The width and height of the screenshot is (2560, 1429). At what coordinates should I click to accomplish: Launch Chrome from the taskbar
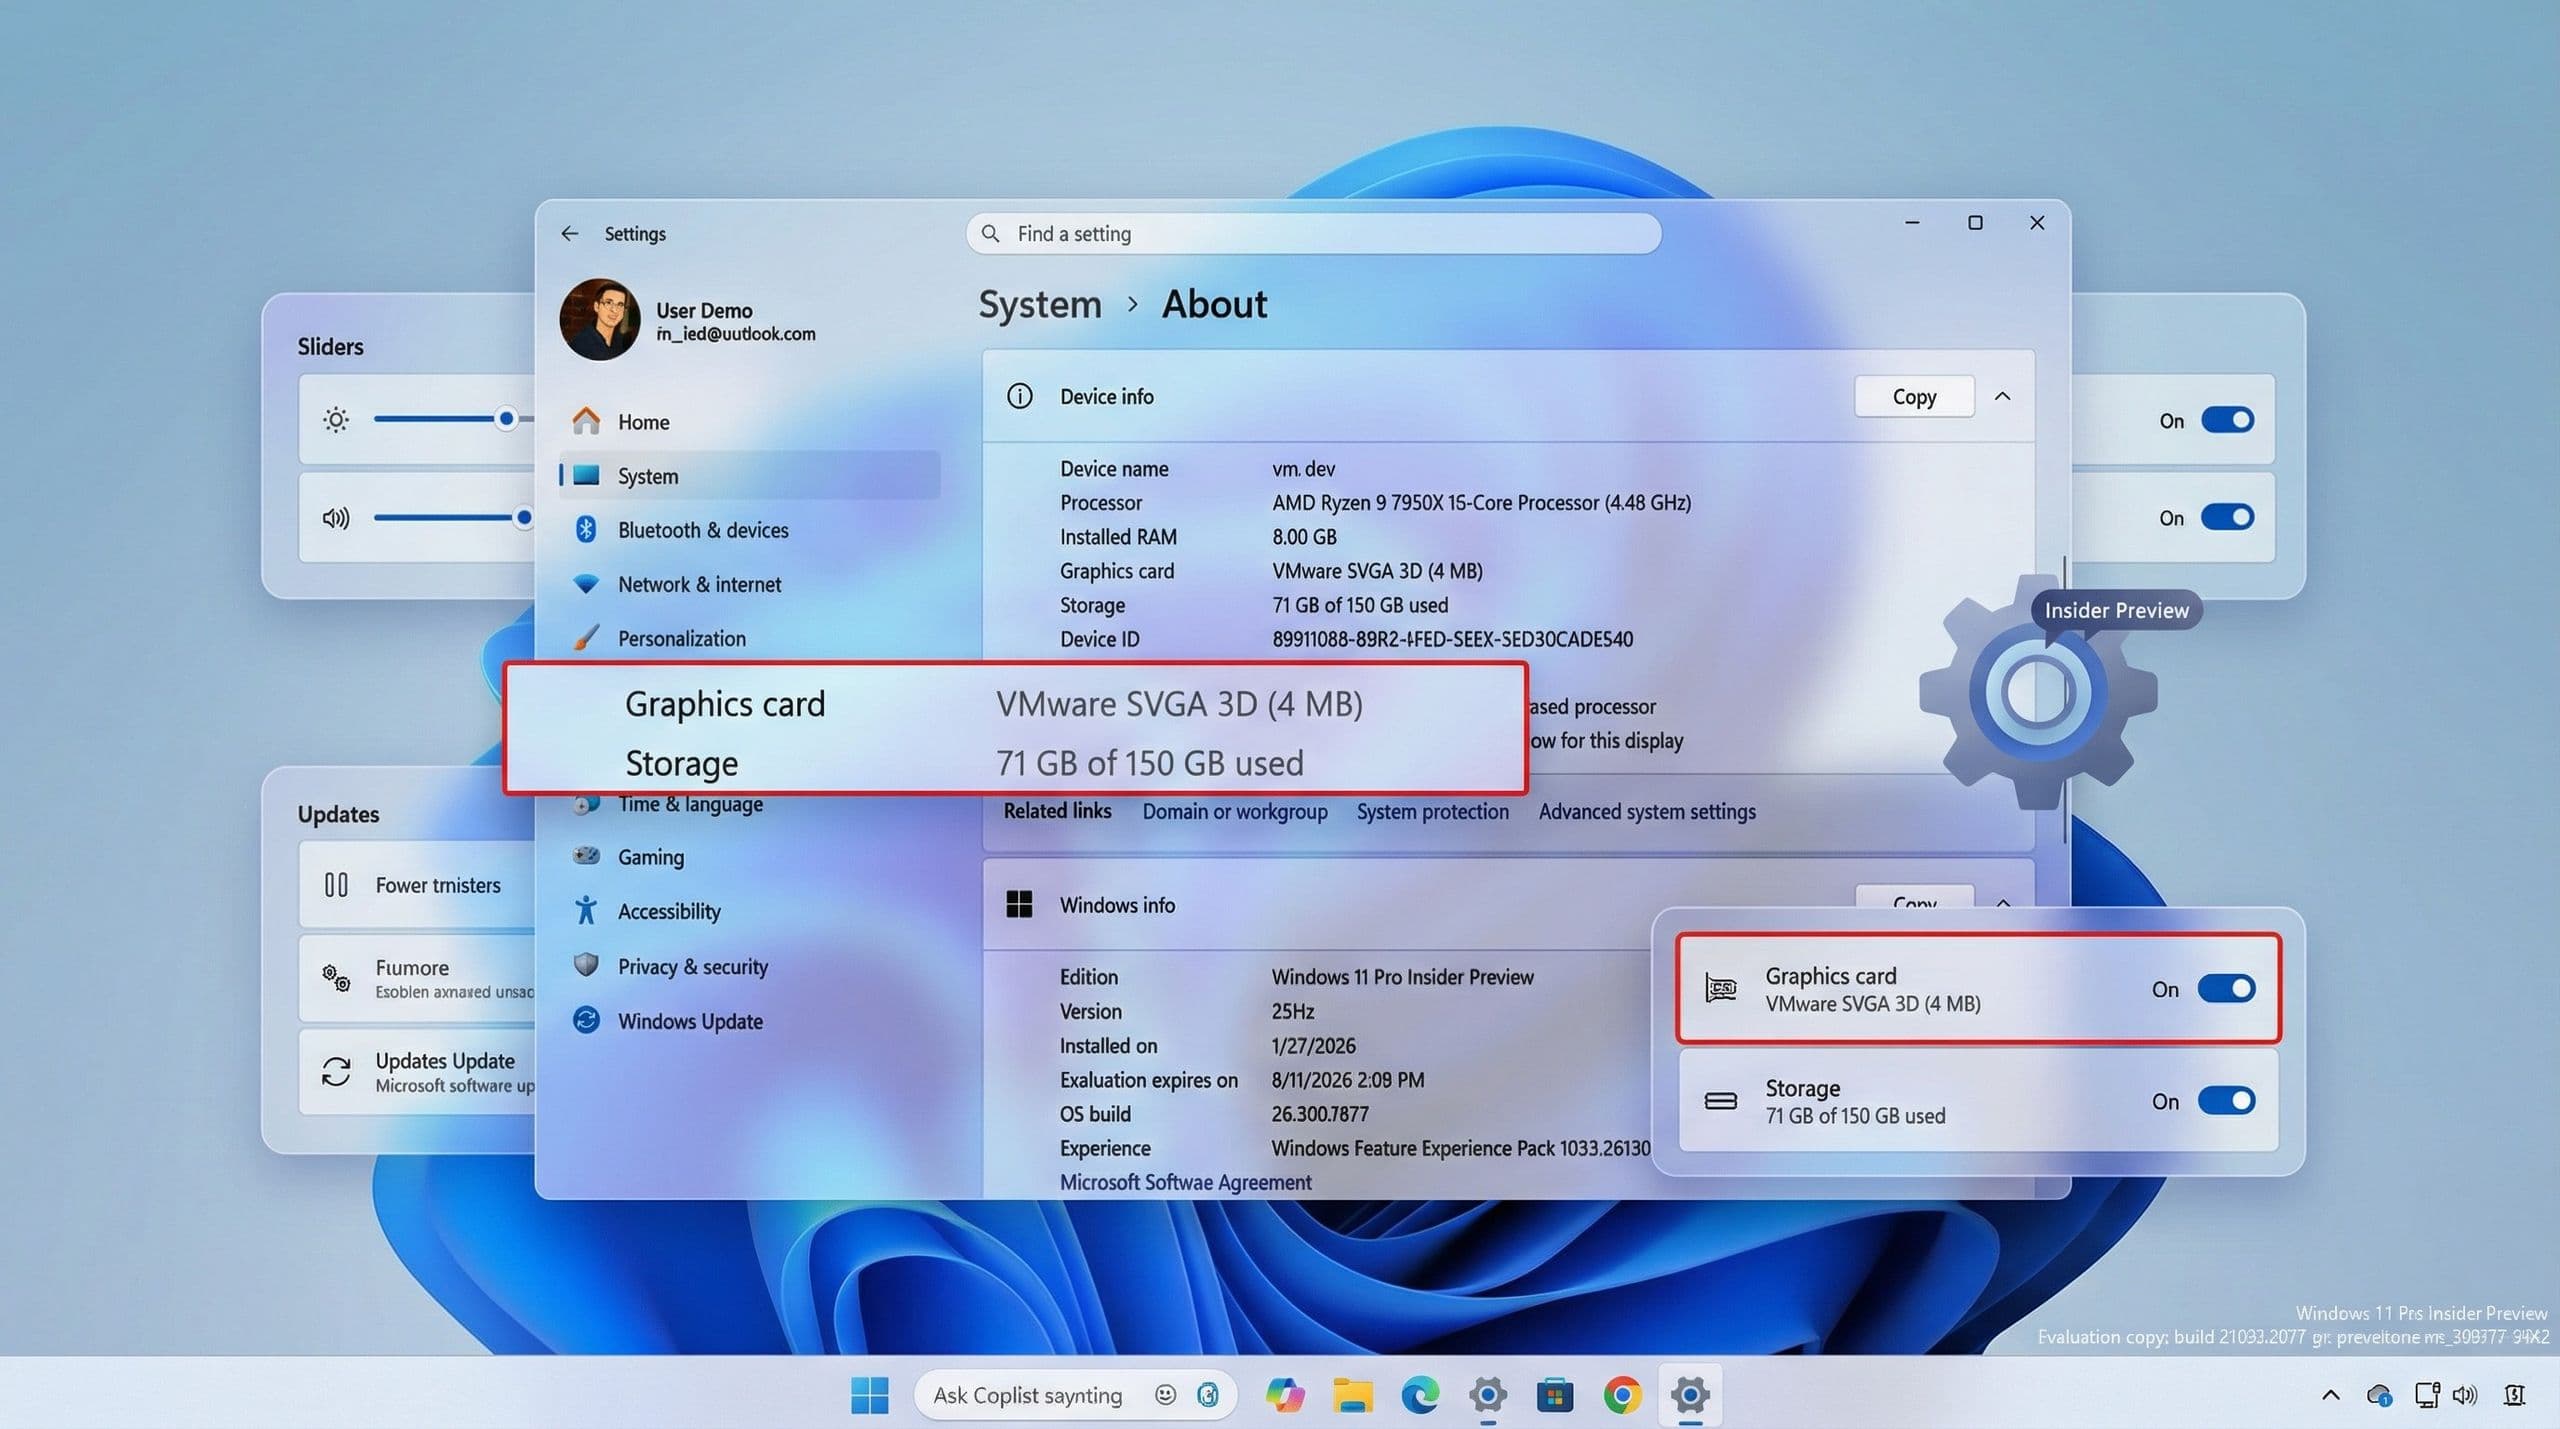click(1622, 1395)
